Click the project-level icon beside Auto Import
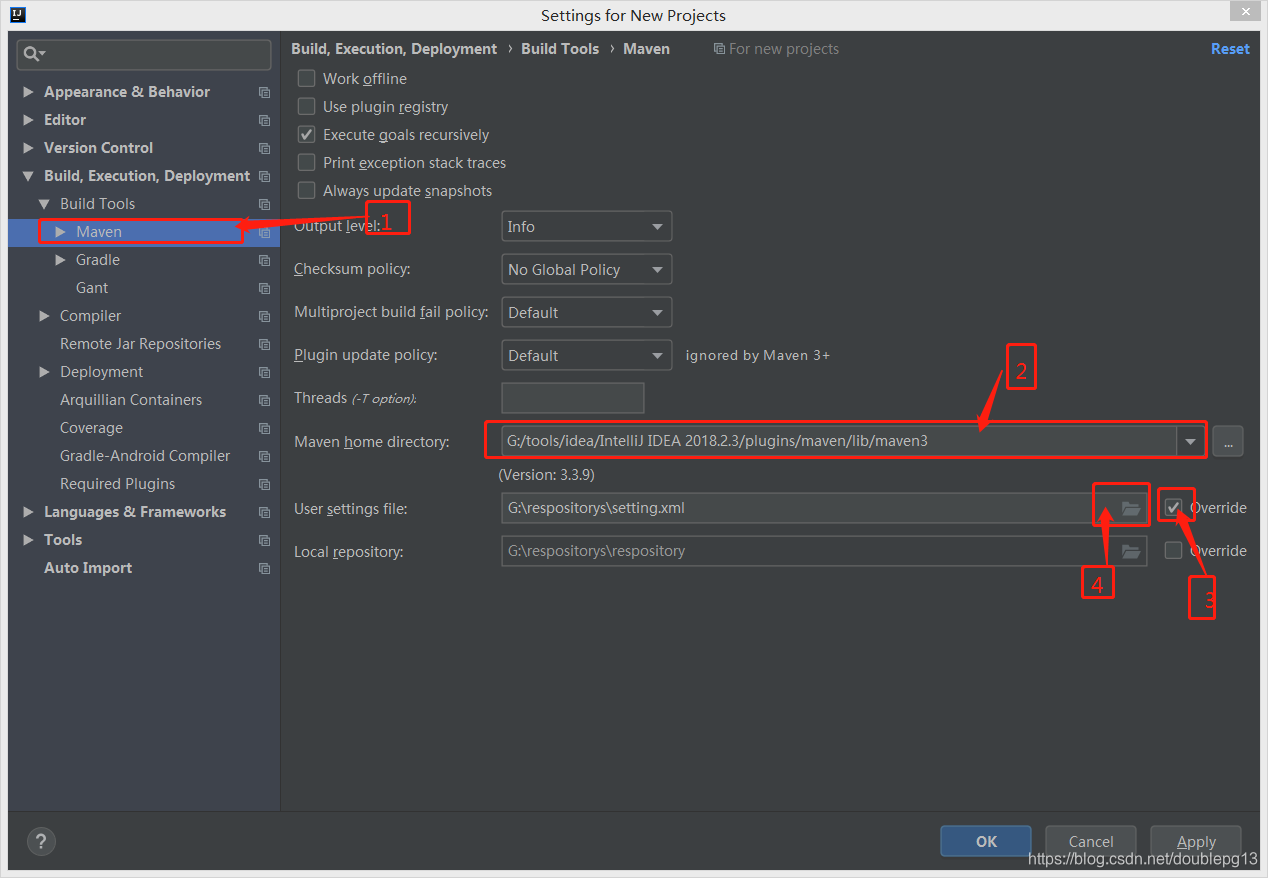This screenshot has height=878, width=1268. pos(264,568)
